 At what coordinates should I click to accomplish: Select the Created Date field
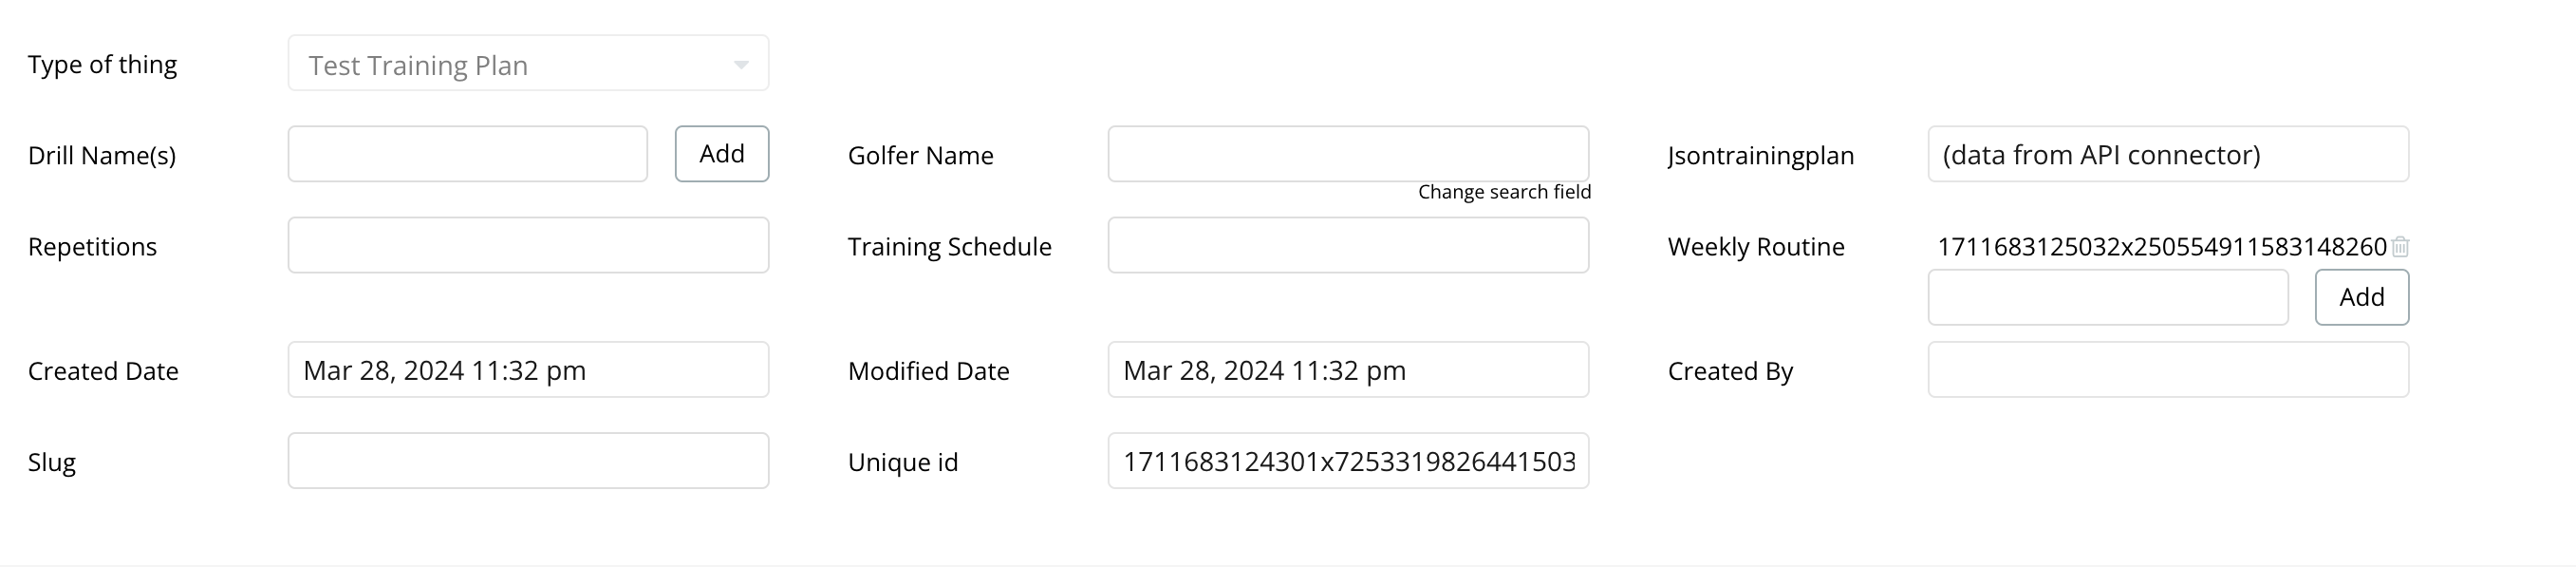528,370
